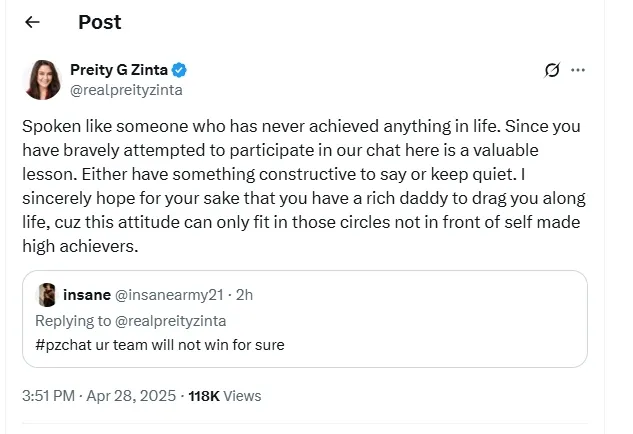Click Preity G Zinta's verified blue badge
Viewport: 633px width, 434px height.
(x=180, y=70)
